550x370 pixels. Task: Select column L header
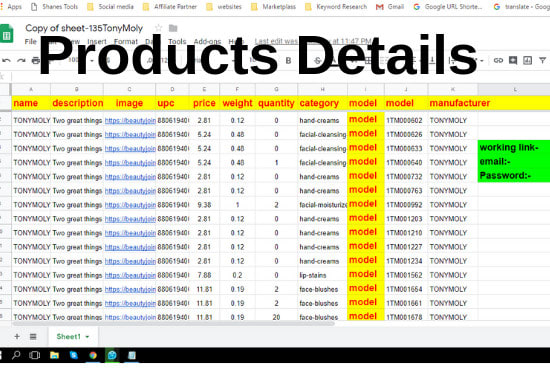(514, 89)
